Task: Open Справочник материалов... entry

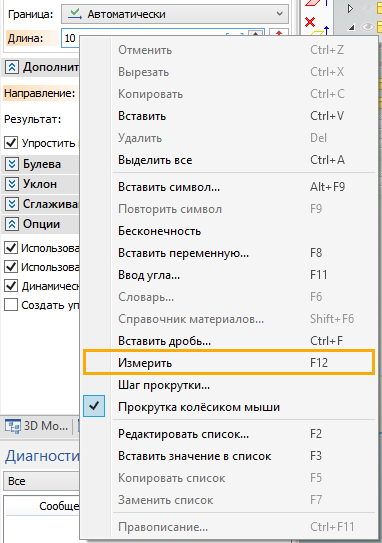Action: click(229, 319)
